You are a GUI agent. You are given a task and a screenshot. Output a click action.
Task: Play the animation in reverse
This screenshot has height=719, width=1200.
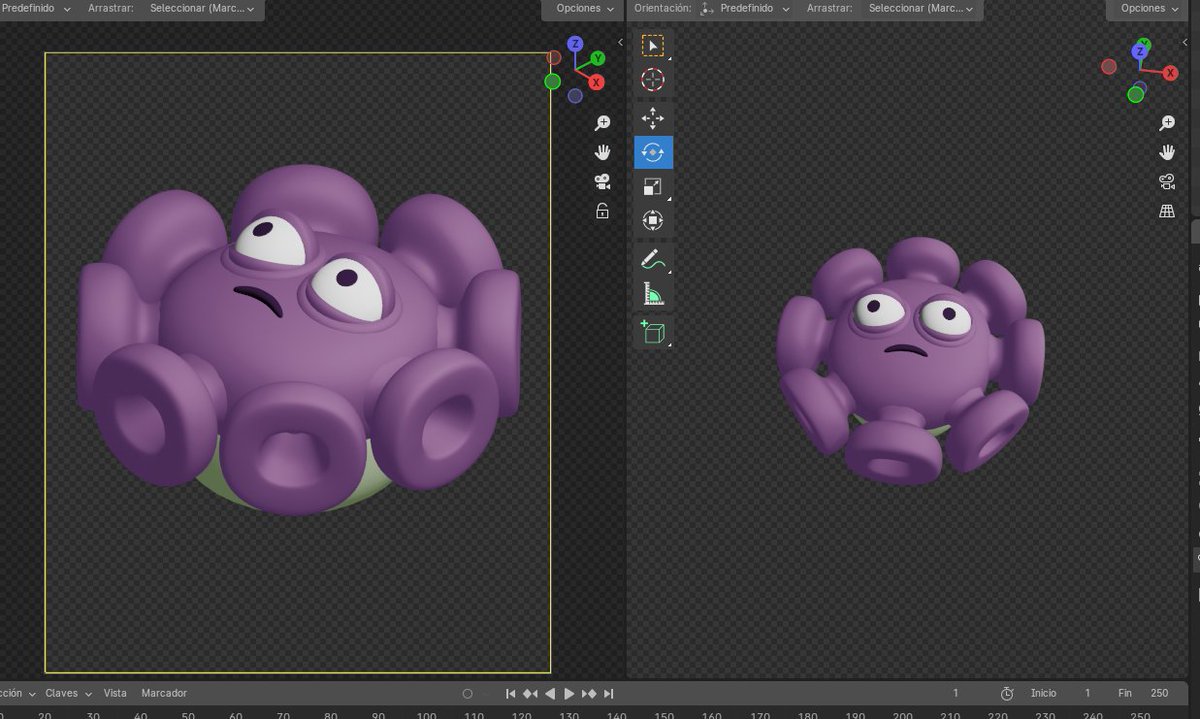coord(550,694)
